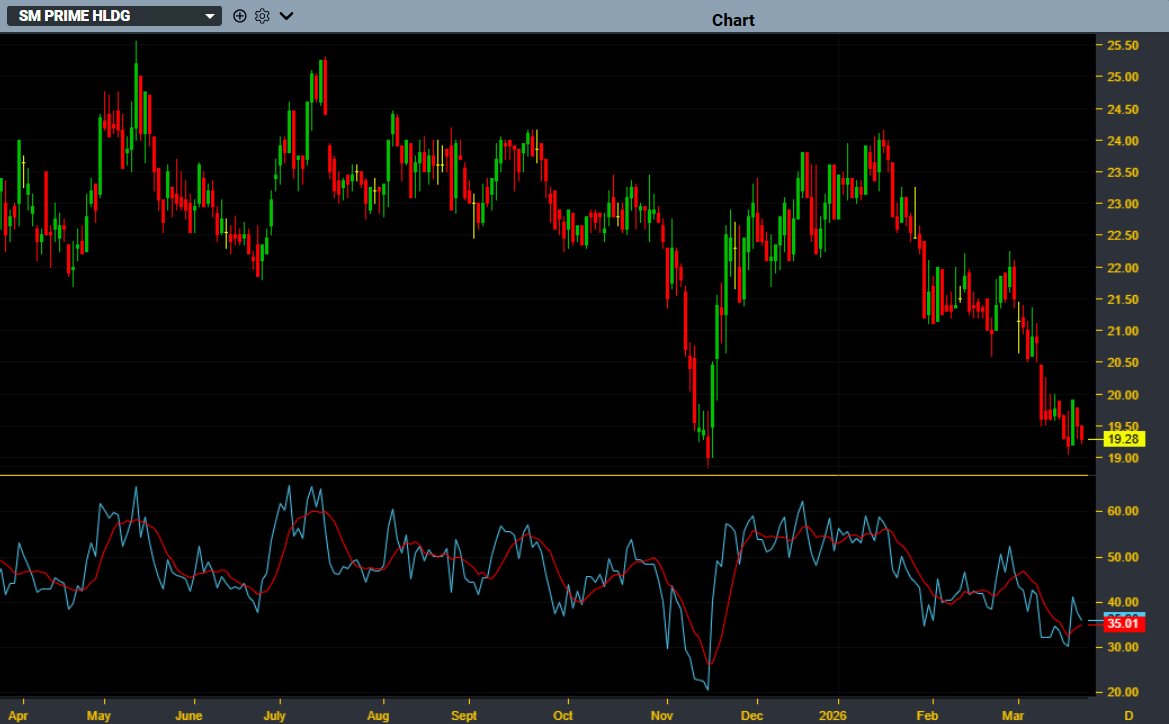Click the 2026 label on time axis
This screenshot has width=1169, height=724.
click(833, 716)
